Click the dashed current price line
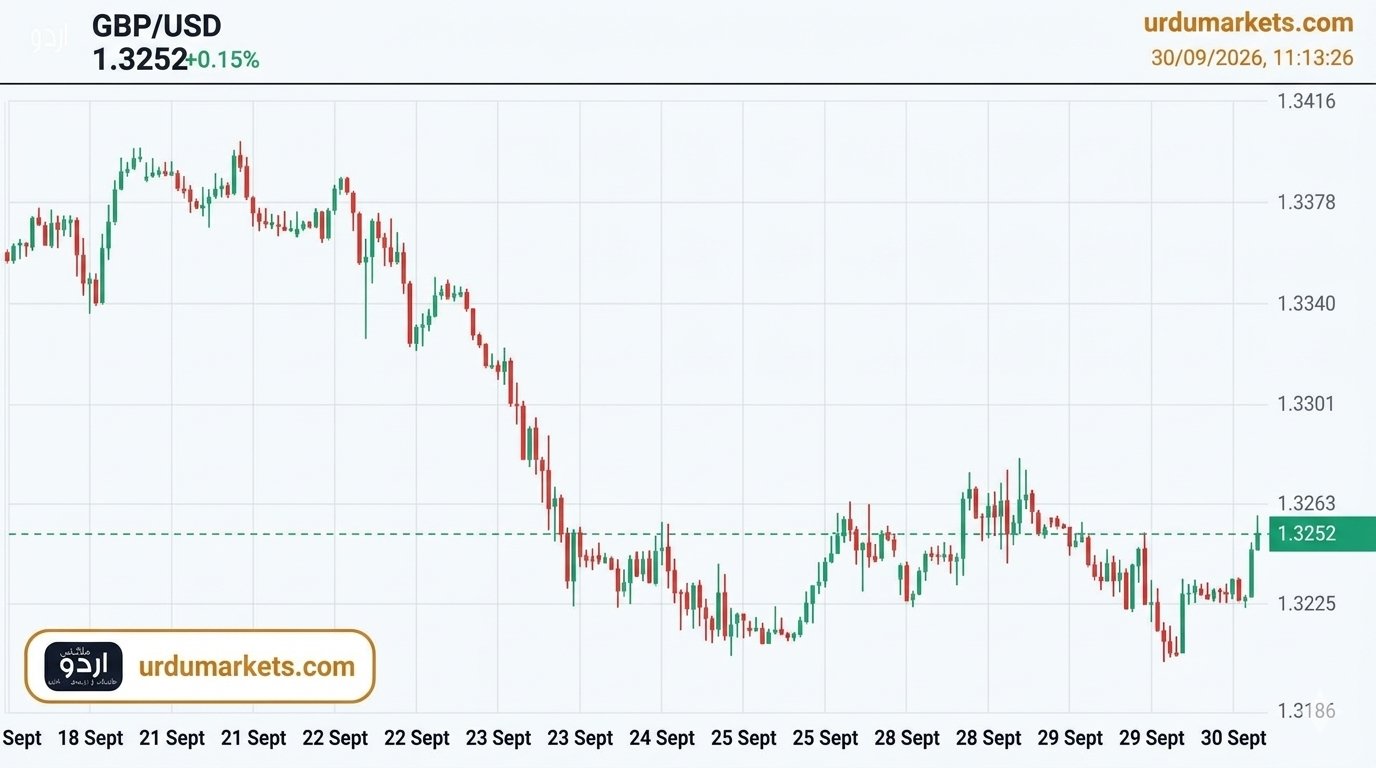Viewport: 1376px width, 768px height. click(638, 534)
